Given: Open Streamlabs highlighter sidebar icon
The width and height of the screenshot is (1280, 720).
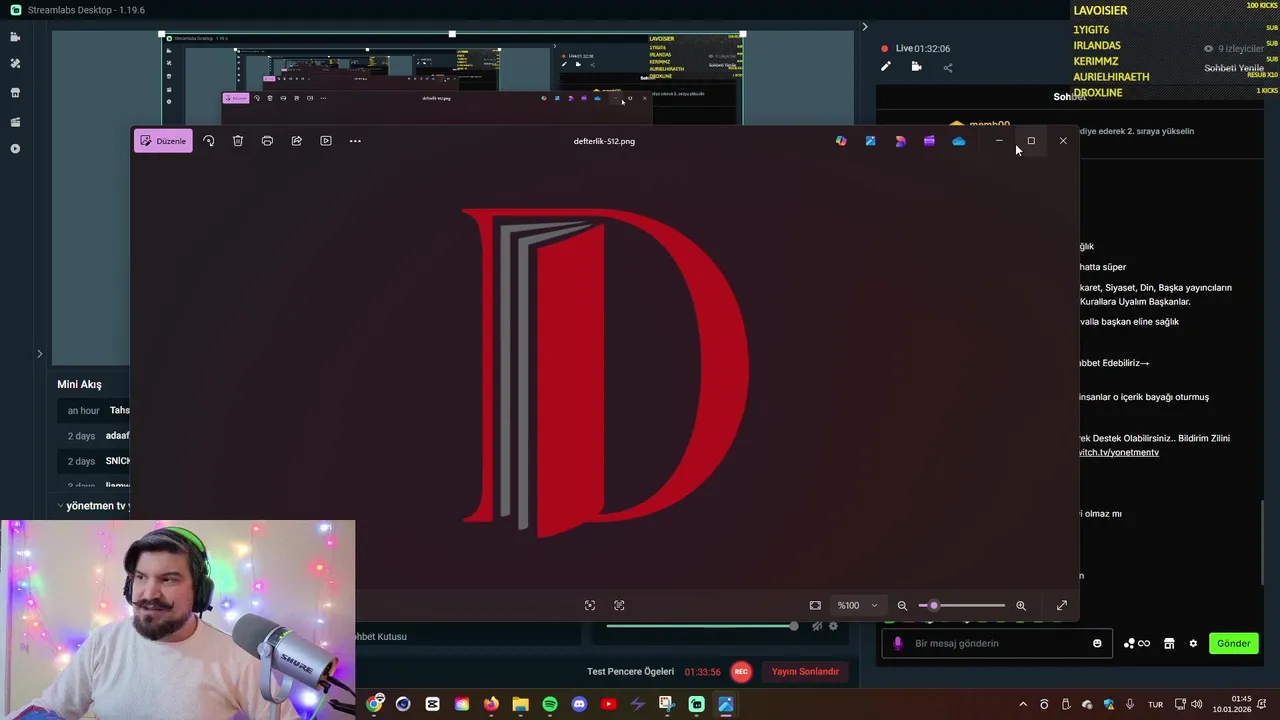Looking at the screenshot, I should (15, 122).
